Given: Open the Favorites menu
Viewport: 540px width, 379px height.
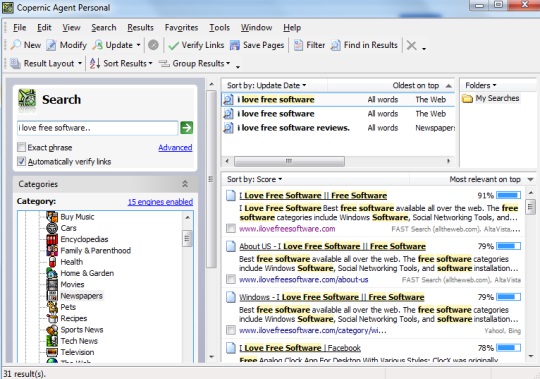Looking at the screenshot, I should [x=181, y=28].
